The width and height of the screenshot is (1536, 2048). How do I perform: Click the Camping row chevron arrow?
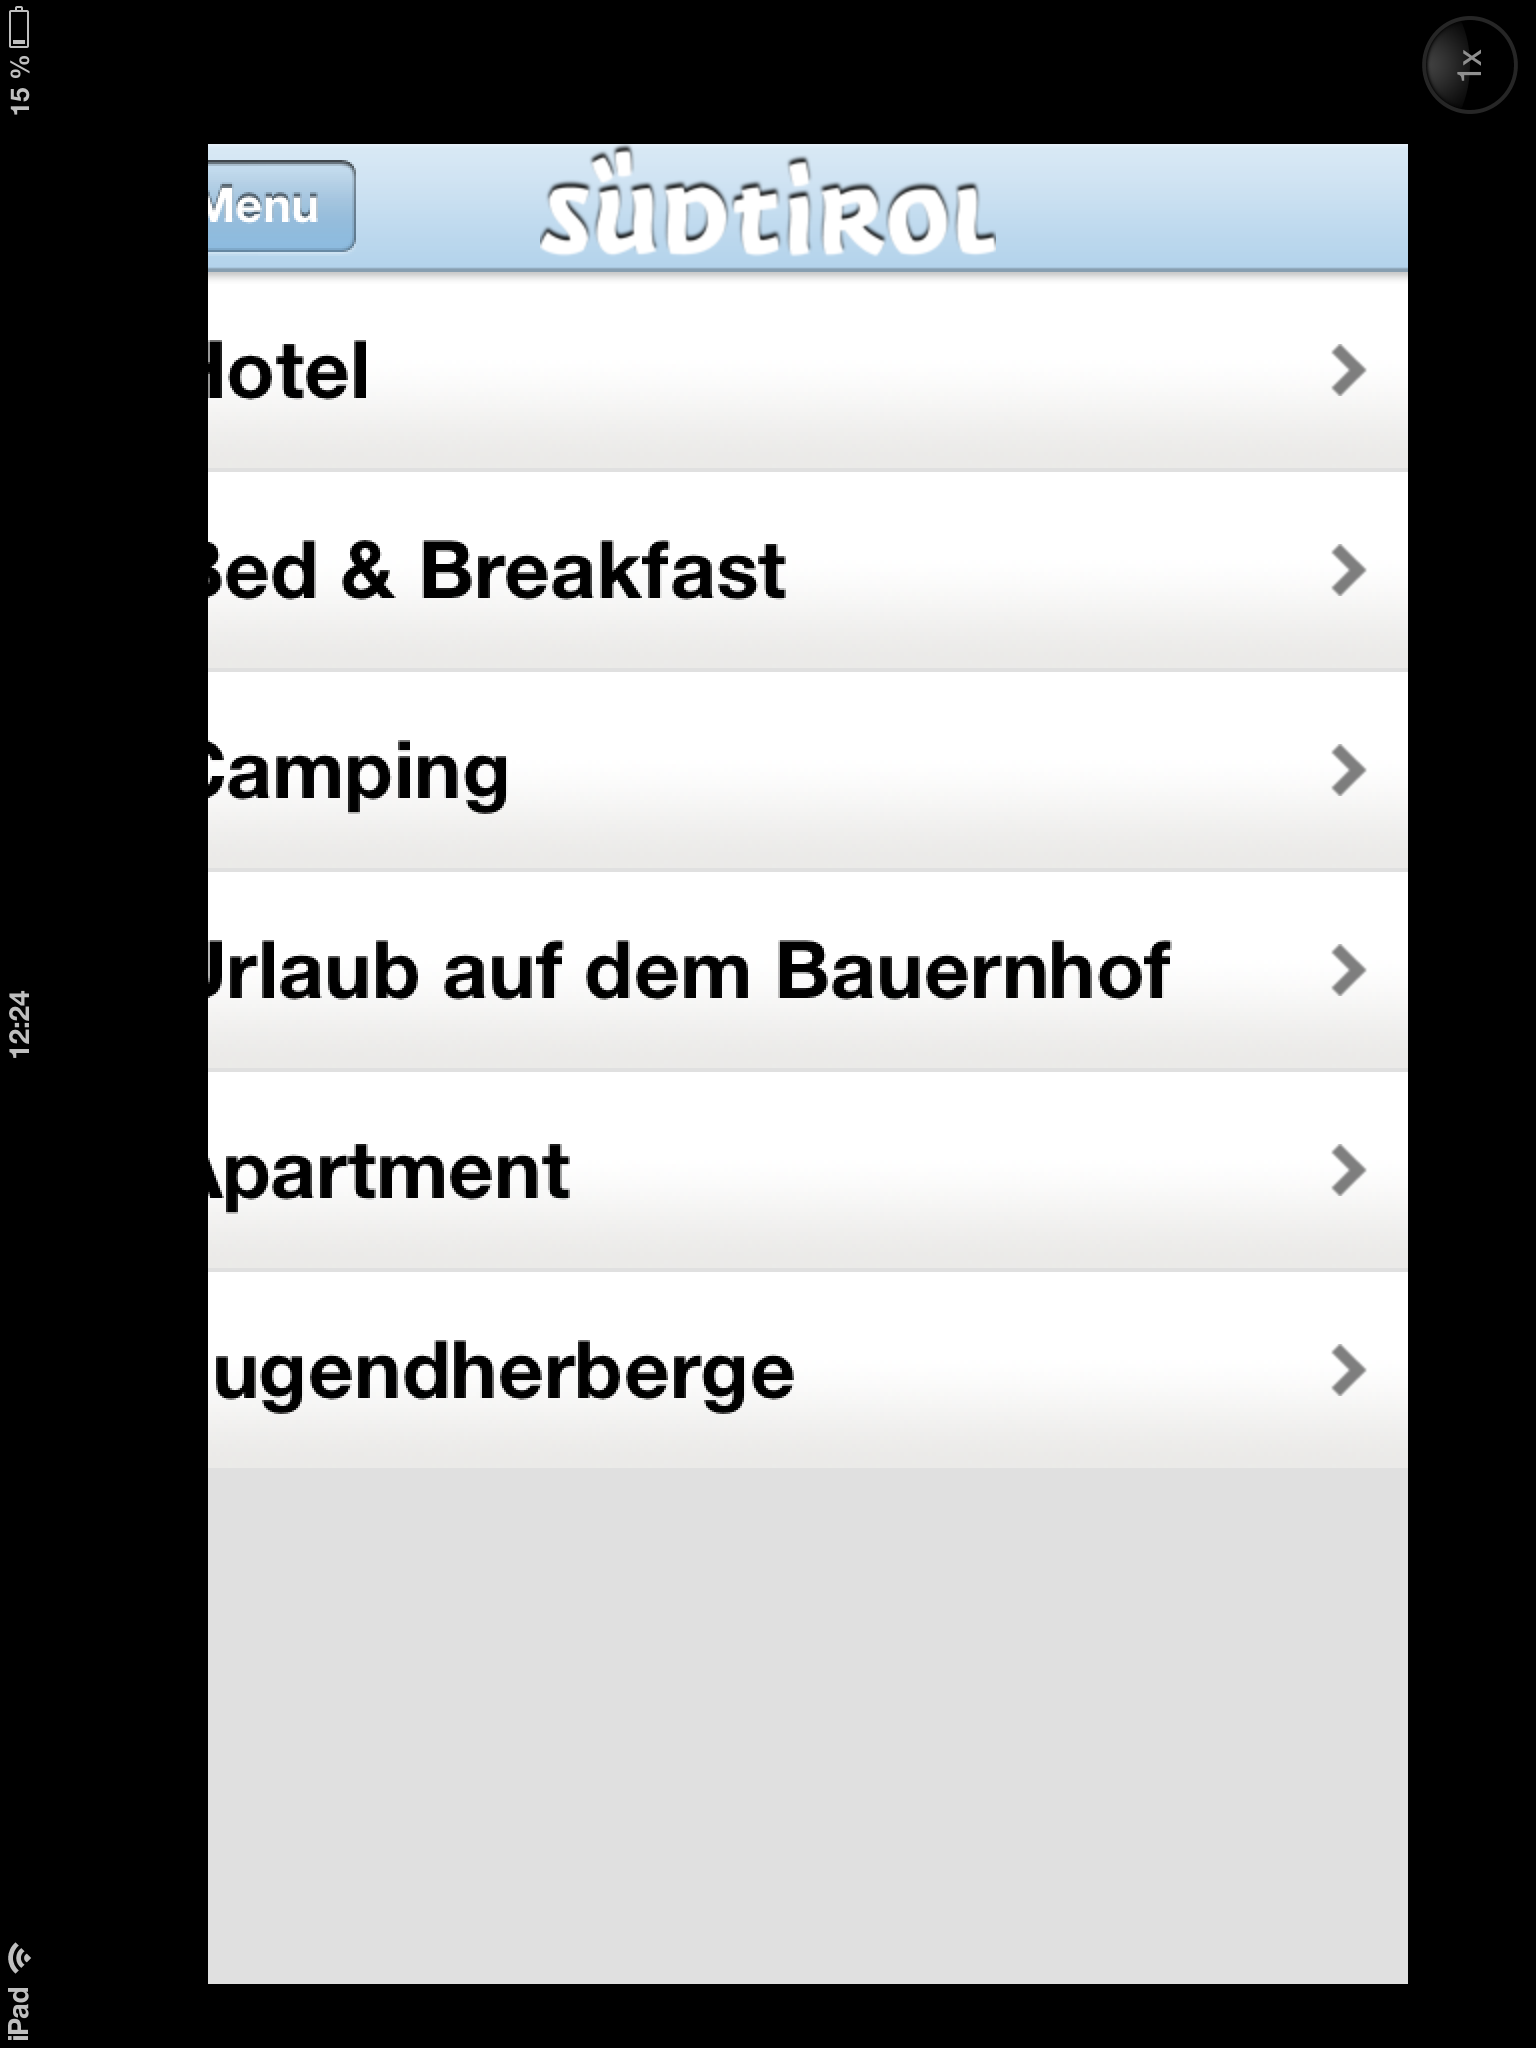(1348, 771)
